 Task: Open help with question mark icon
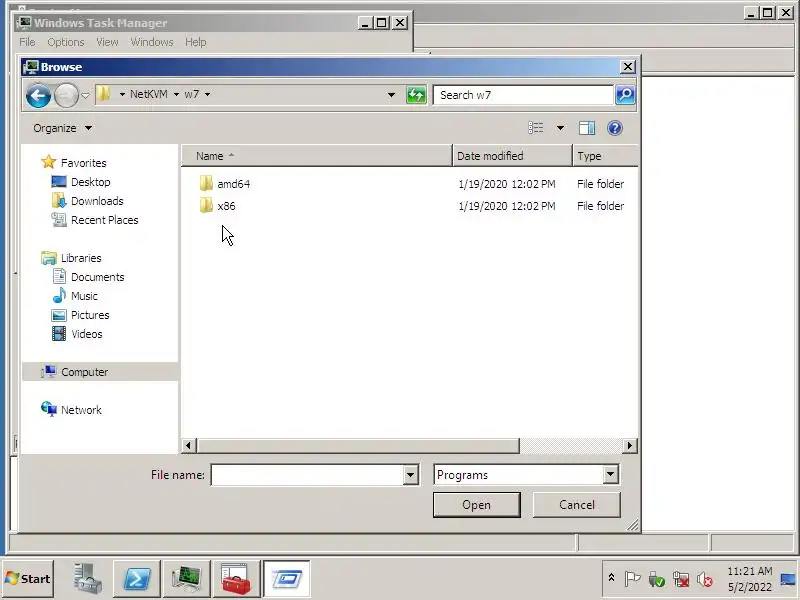click(x=615, y=128)
